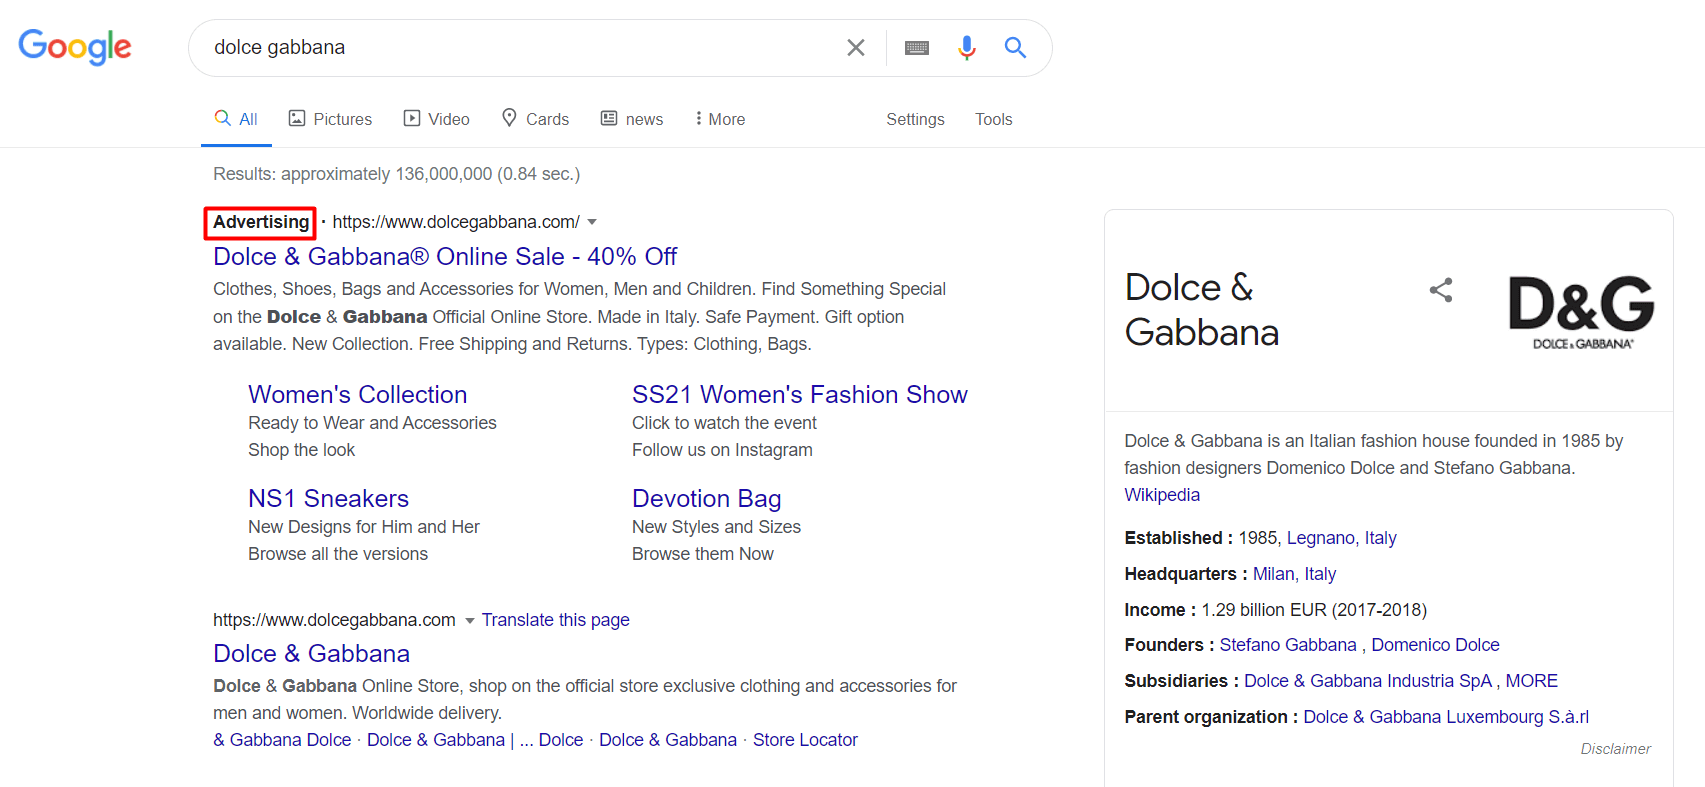Screen dimensions: 1705x787
Task: Click the Advertising label
Action: pyautogui.click(x=260, y=222)
